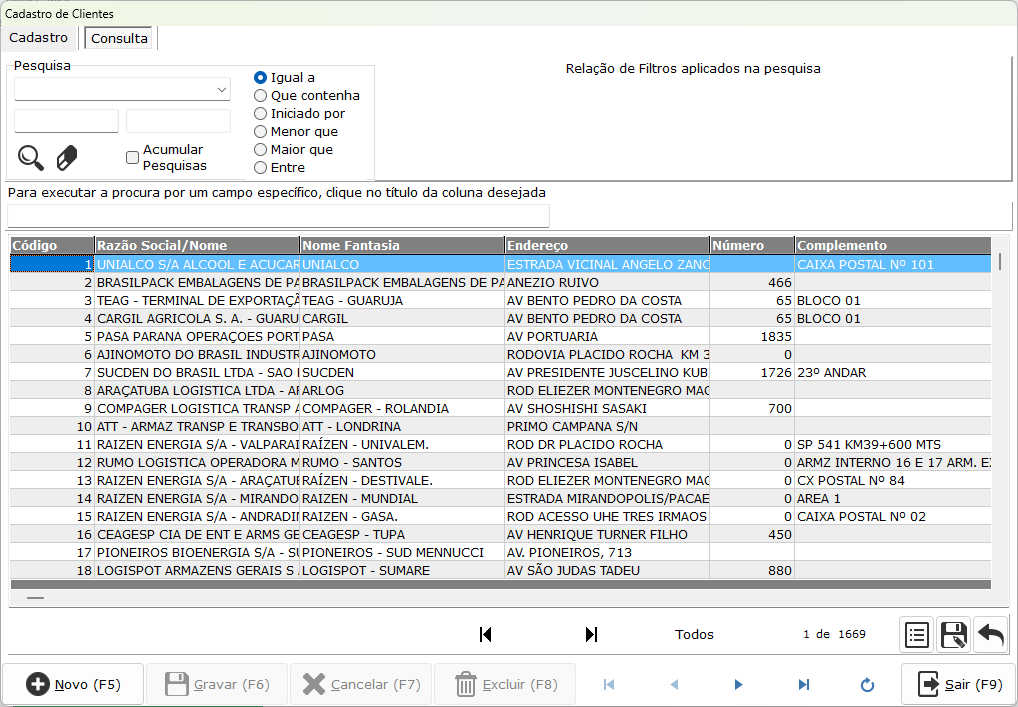Viewport: 1018px width, 707px height.
Task: Click the Excluir (F8) button
Action: point(505,684)
